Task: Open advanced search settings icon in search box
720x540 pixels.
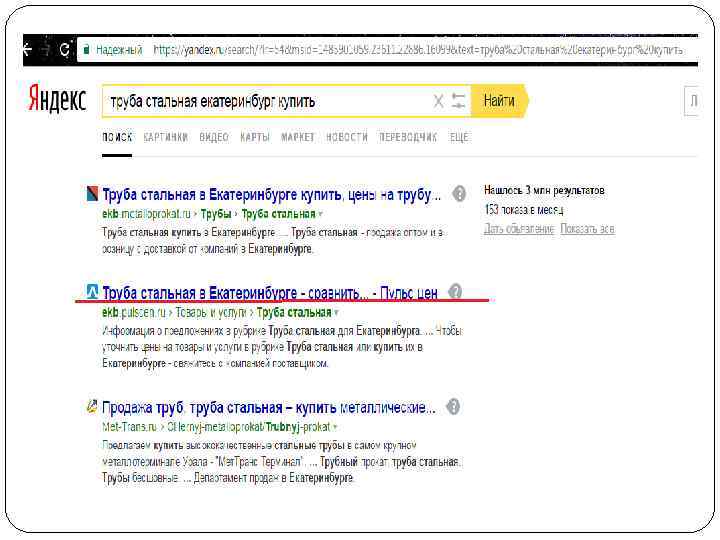Action: pyautogui.click(x=458, y=101)
